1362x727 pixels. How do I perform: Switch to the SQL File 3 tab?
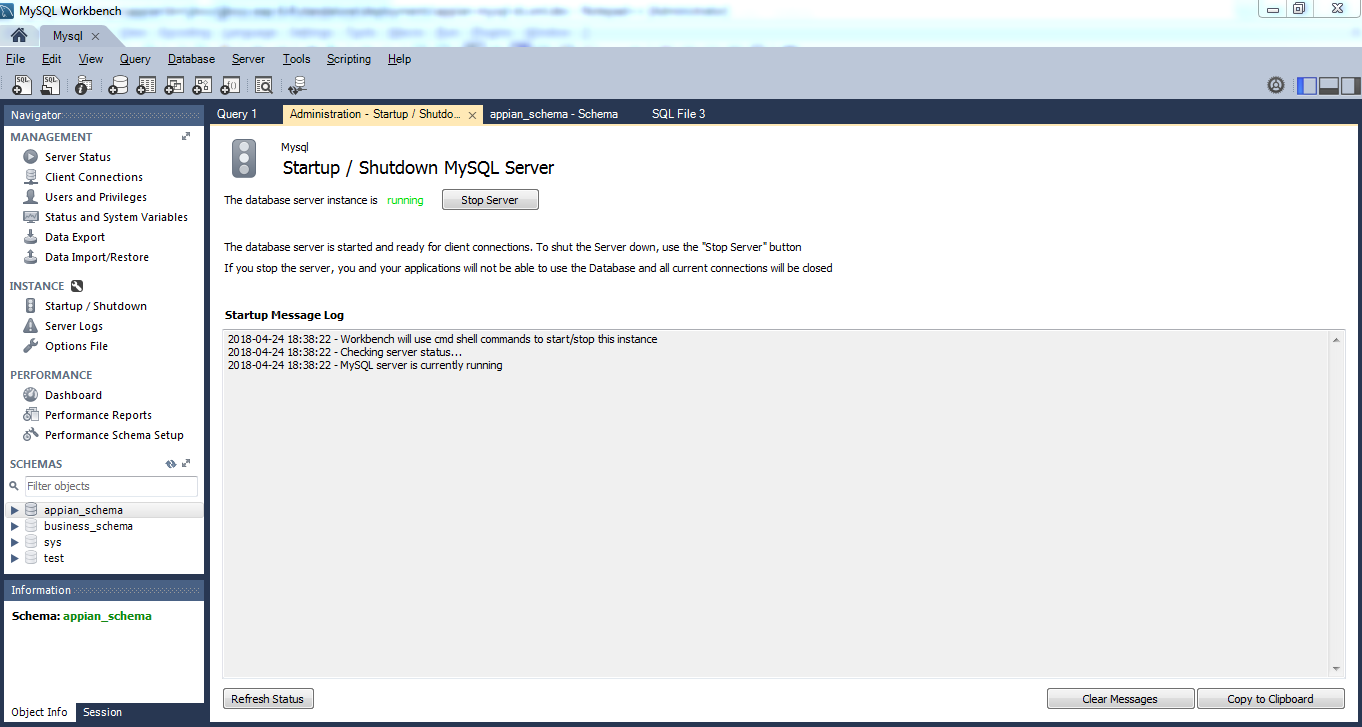pyautogui.click(x=679, y=114)
